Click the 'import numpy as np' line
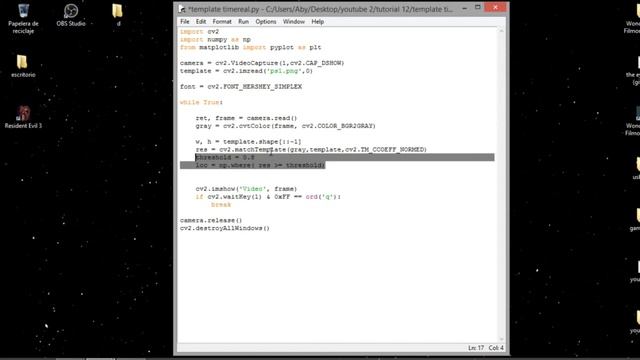Screen dimensions: 640x360 (x=216, y=40)
